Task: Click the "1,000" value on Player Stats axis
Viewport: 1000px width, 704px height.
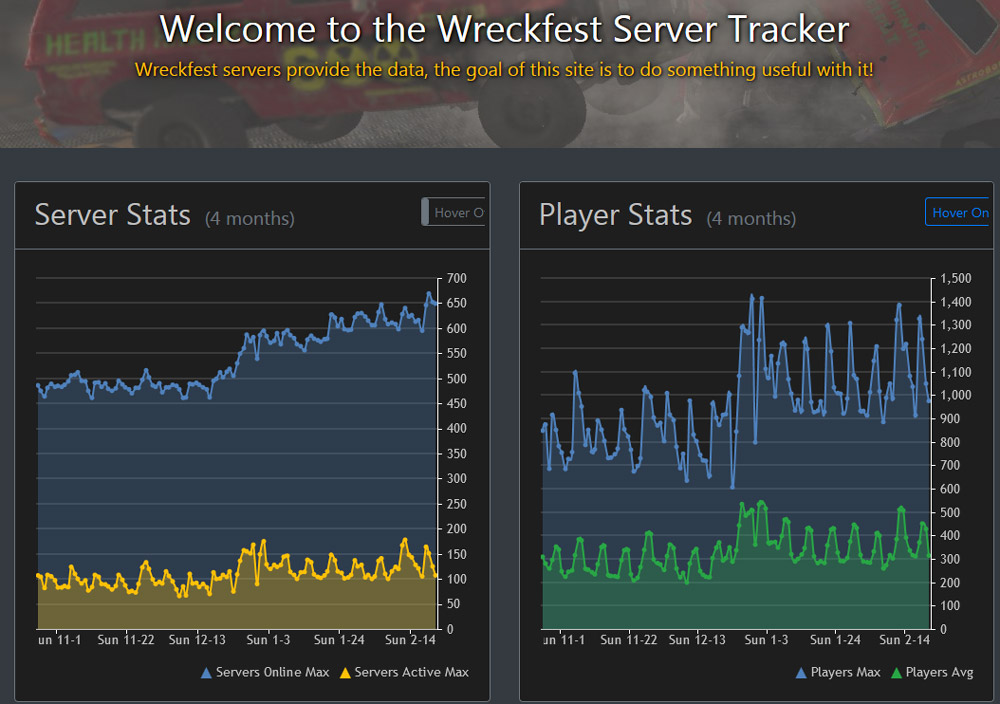Action: click(956, 395)
